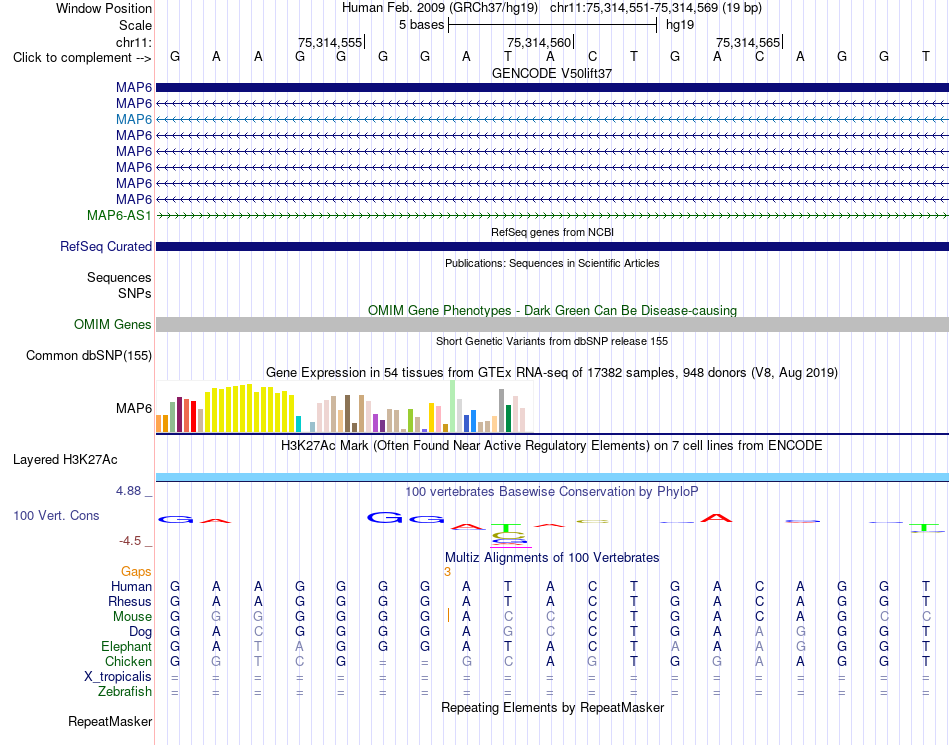Click the MAP6 label beside the GTEx chart

[134, 408]
